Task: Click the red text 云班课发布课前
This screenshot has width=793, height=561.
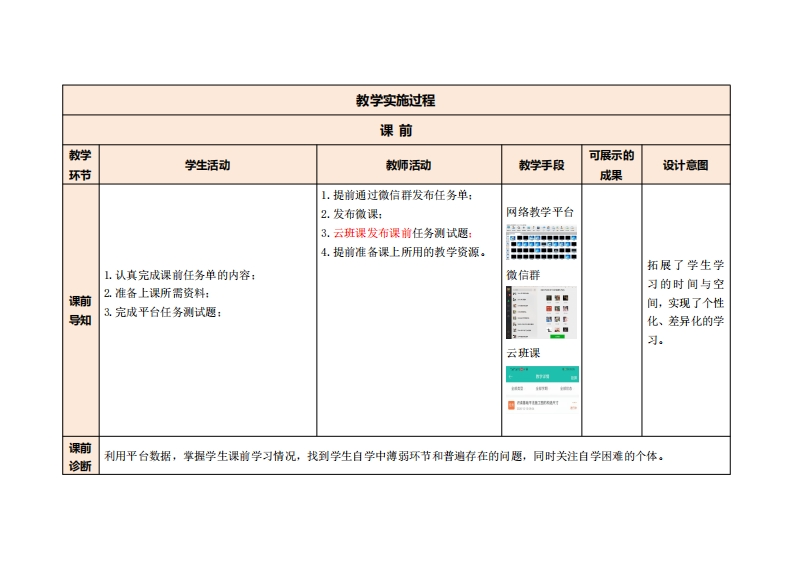Action: 372,233
